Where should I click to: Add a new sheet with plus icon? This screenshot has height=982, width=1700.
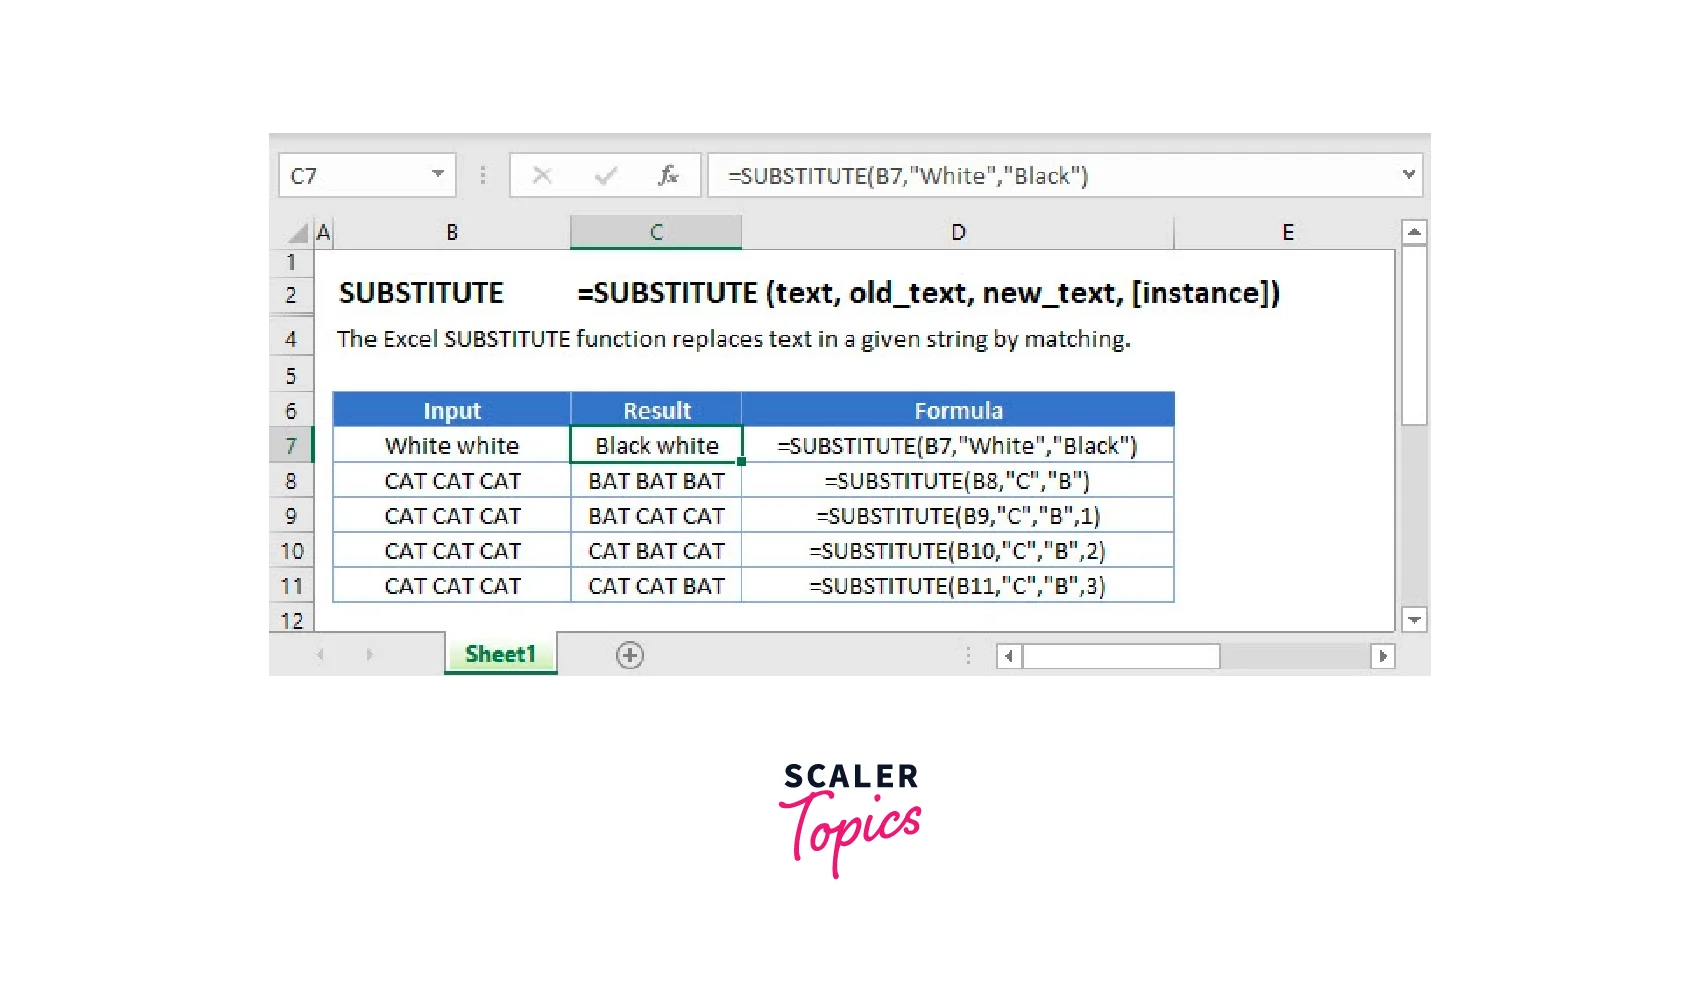tap(630, 655)
